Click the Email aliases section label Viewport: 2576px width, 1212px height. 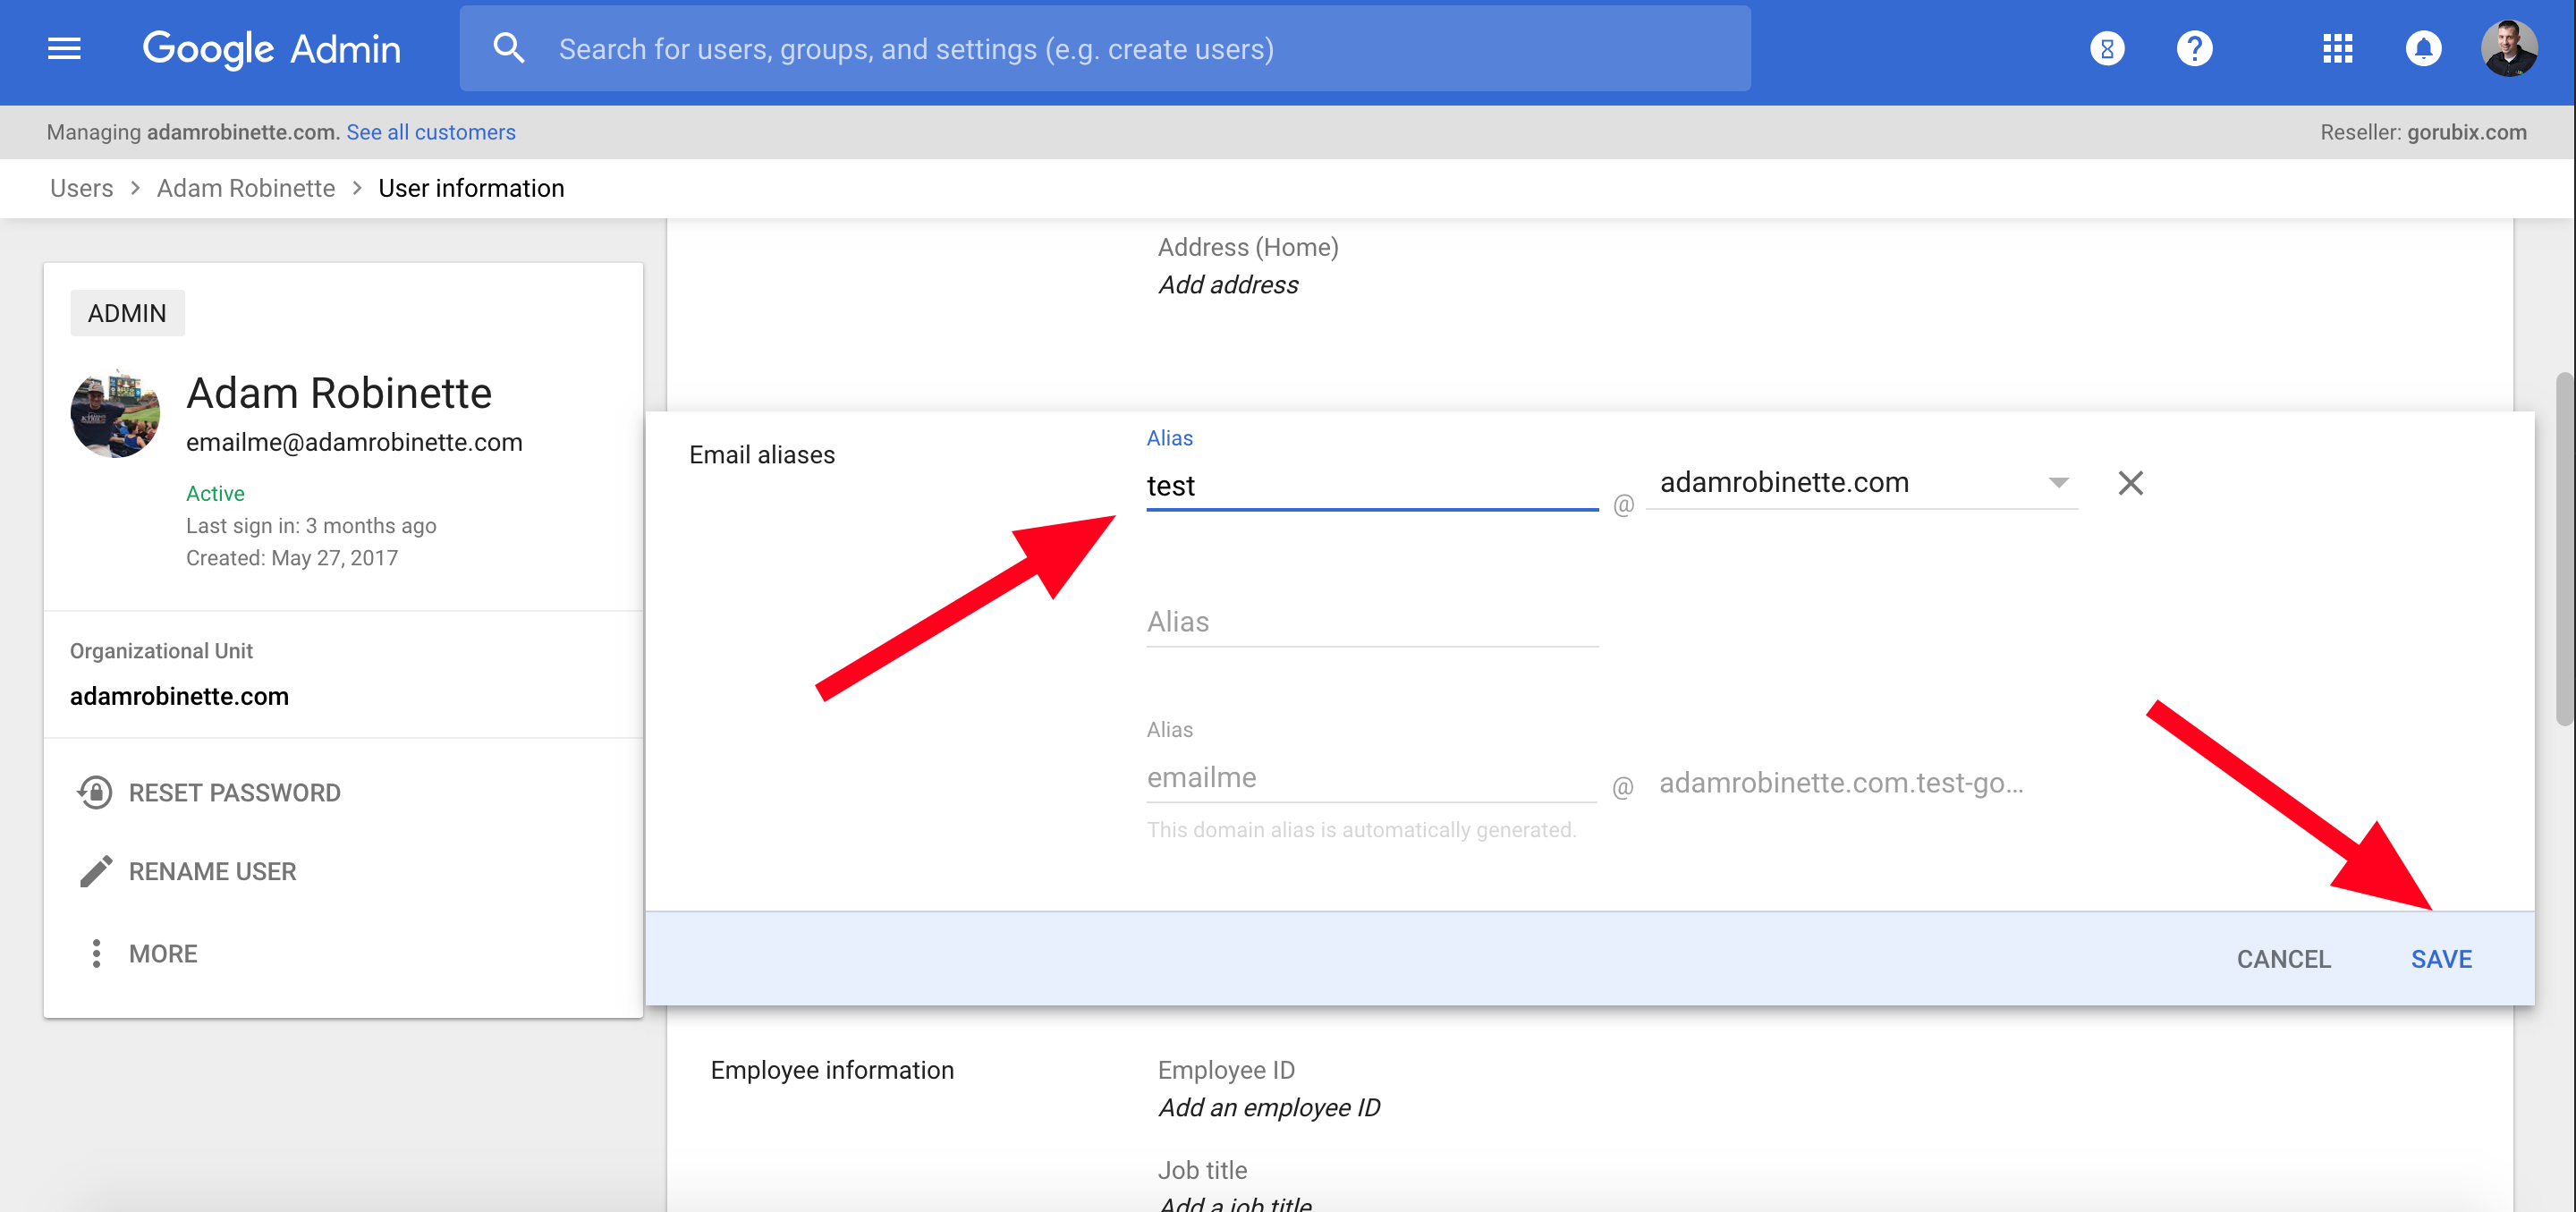(761, 455)
